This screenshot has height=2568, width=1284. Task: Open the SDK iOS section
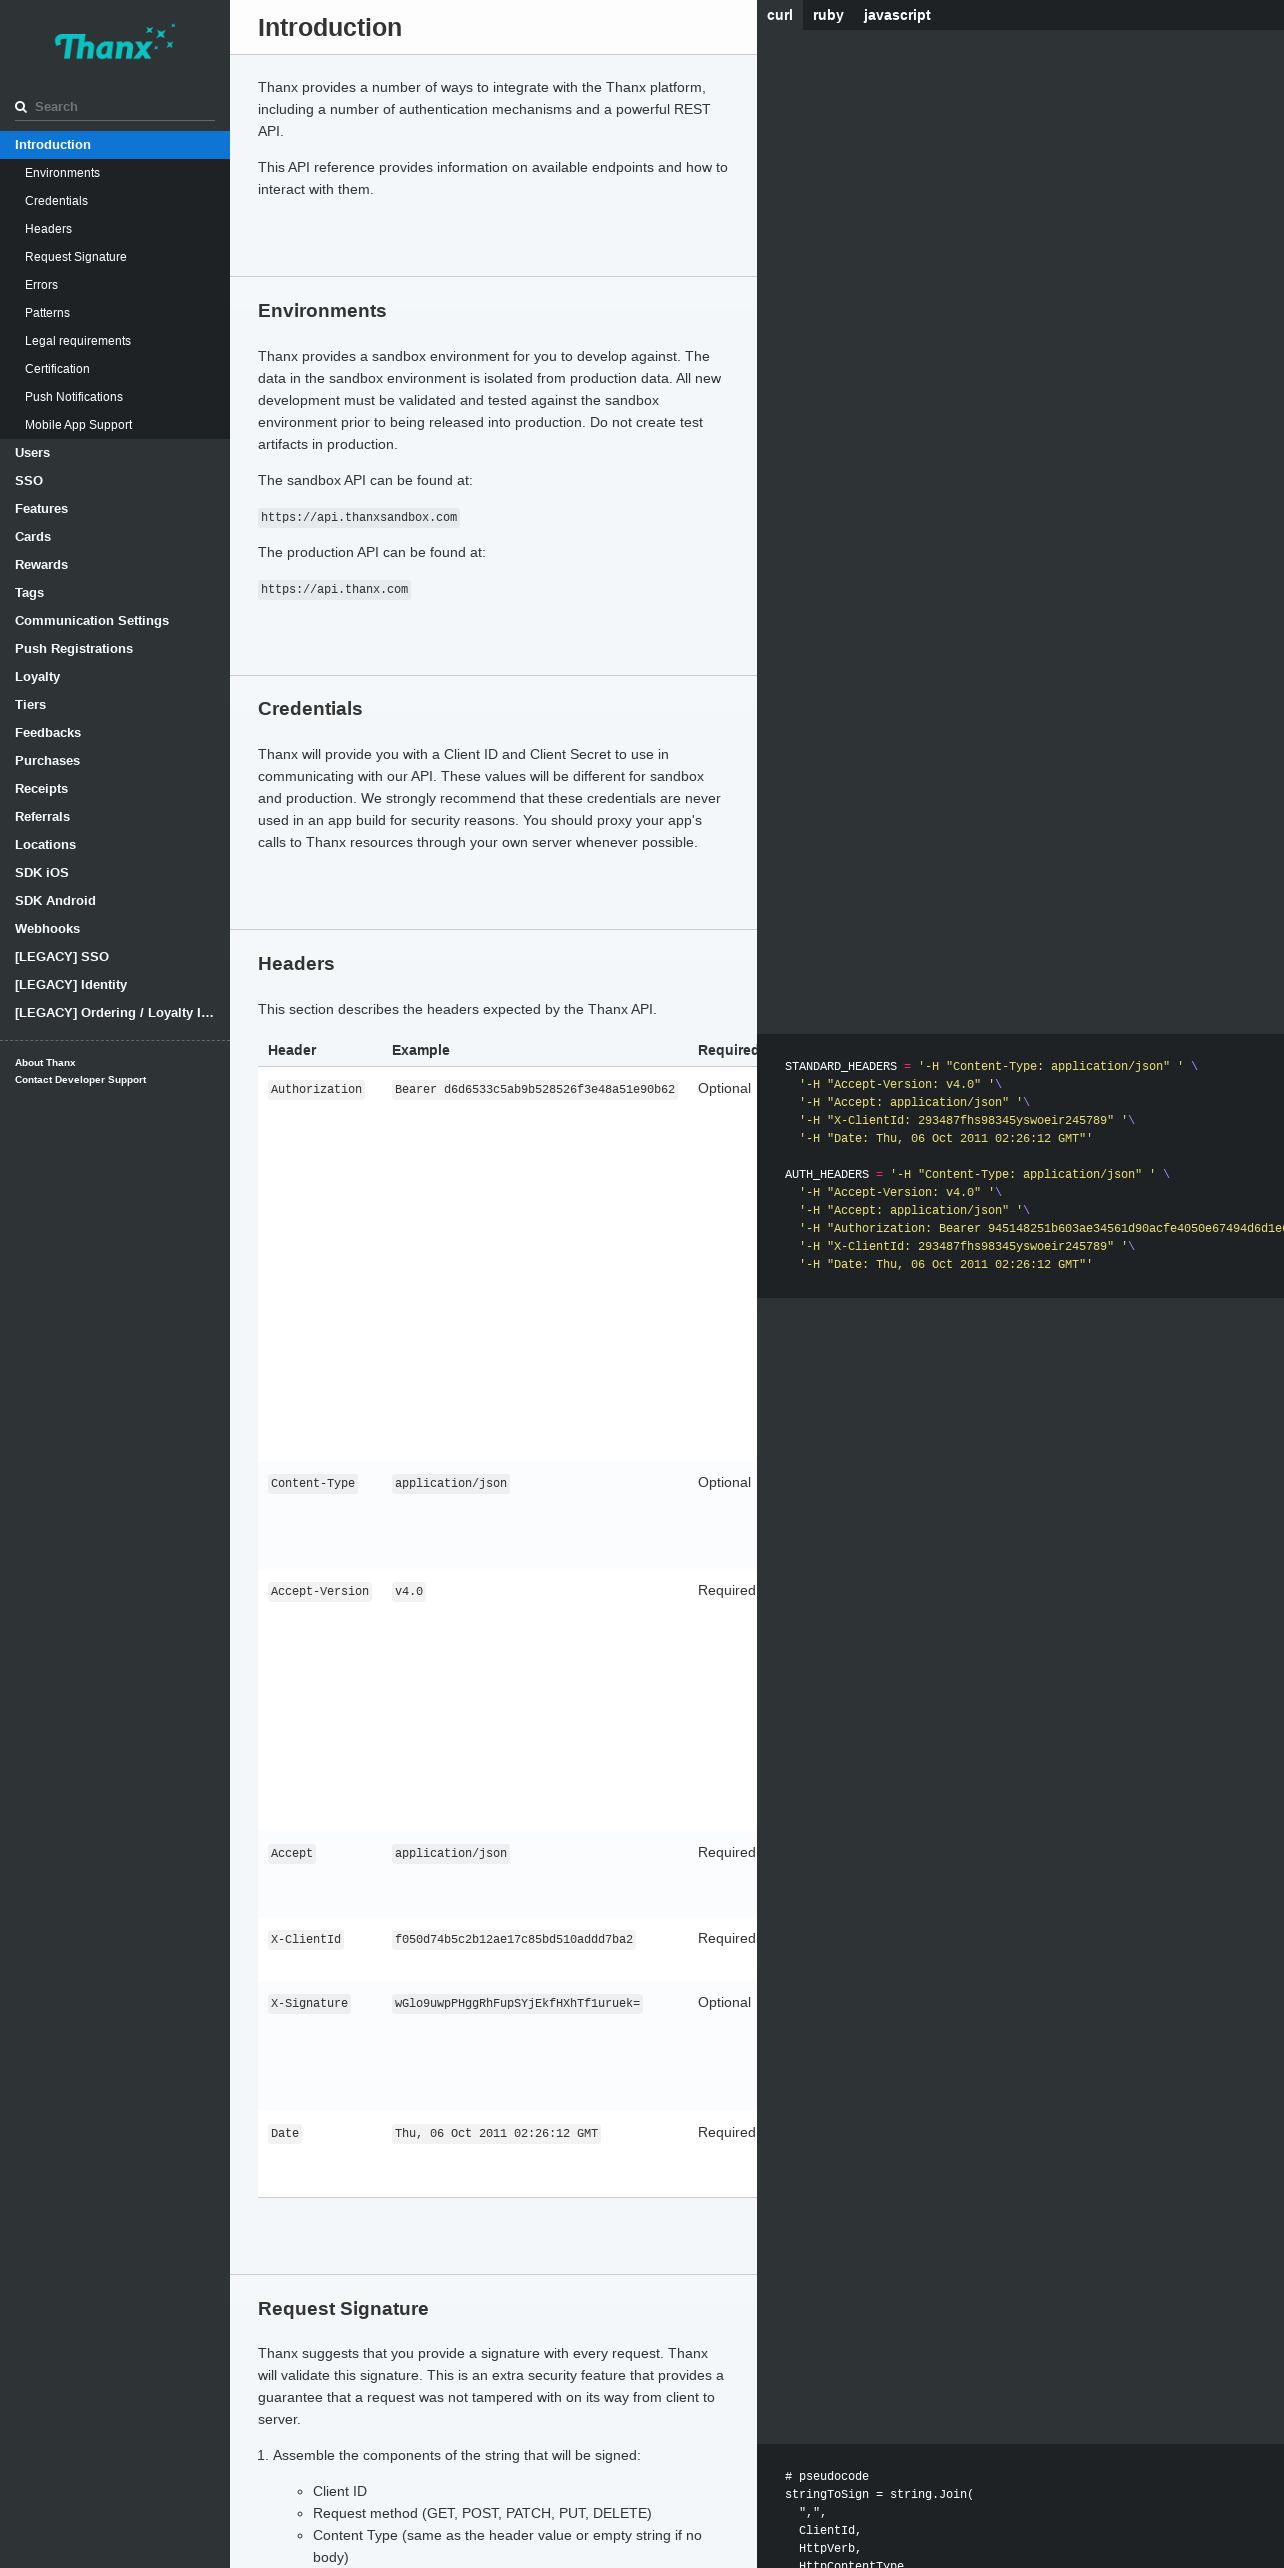[115, 873]
